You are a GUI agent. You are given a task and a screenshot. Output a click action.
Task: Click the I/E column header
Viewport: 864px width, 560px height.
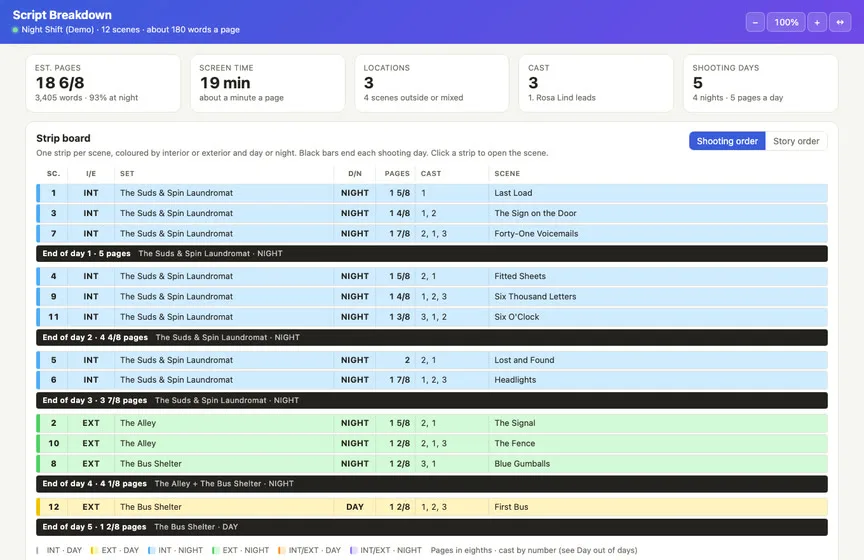tap(91, 174)
